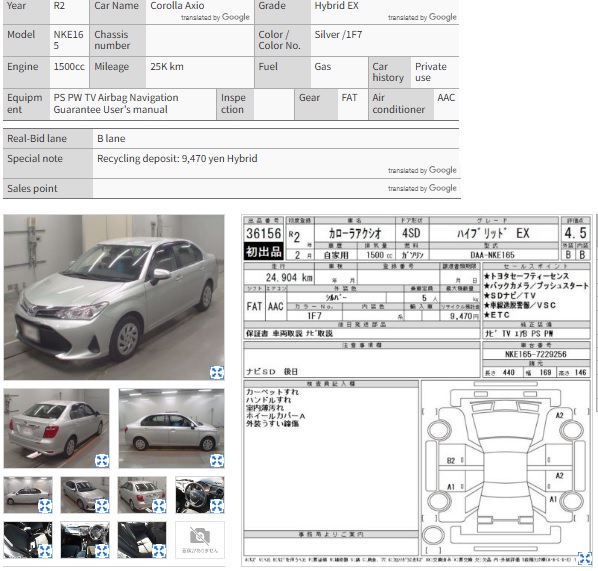This screenshot has height=571, width=598.
Task: Select the 'R2' year value
Action: (x=59, y=6)
